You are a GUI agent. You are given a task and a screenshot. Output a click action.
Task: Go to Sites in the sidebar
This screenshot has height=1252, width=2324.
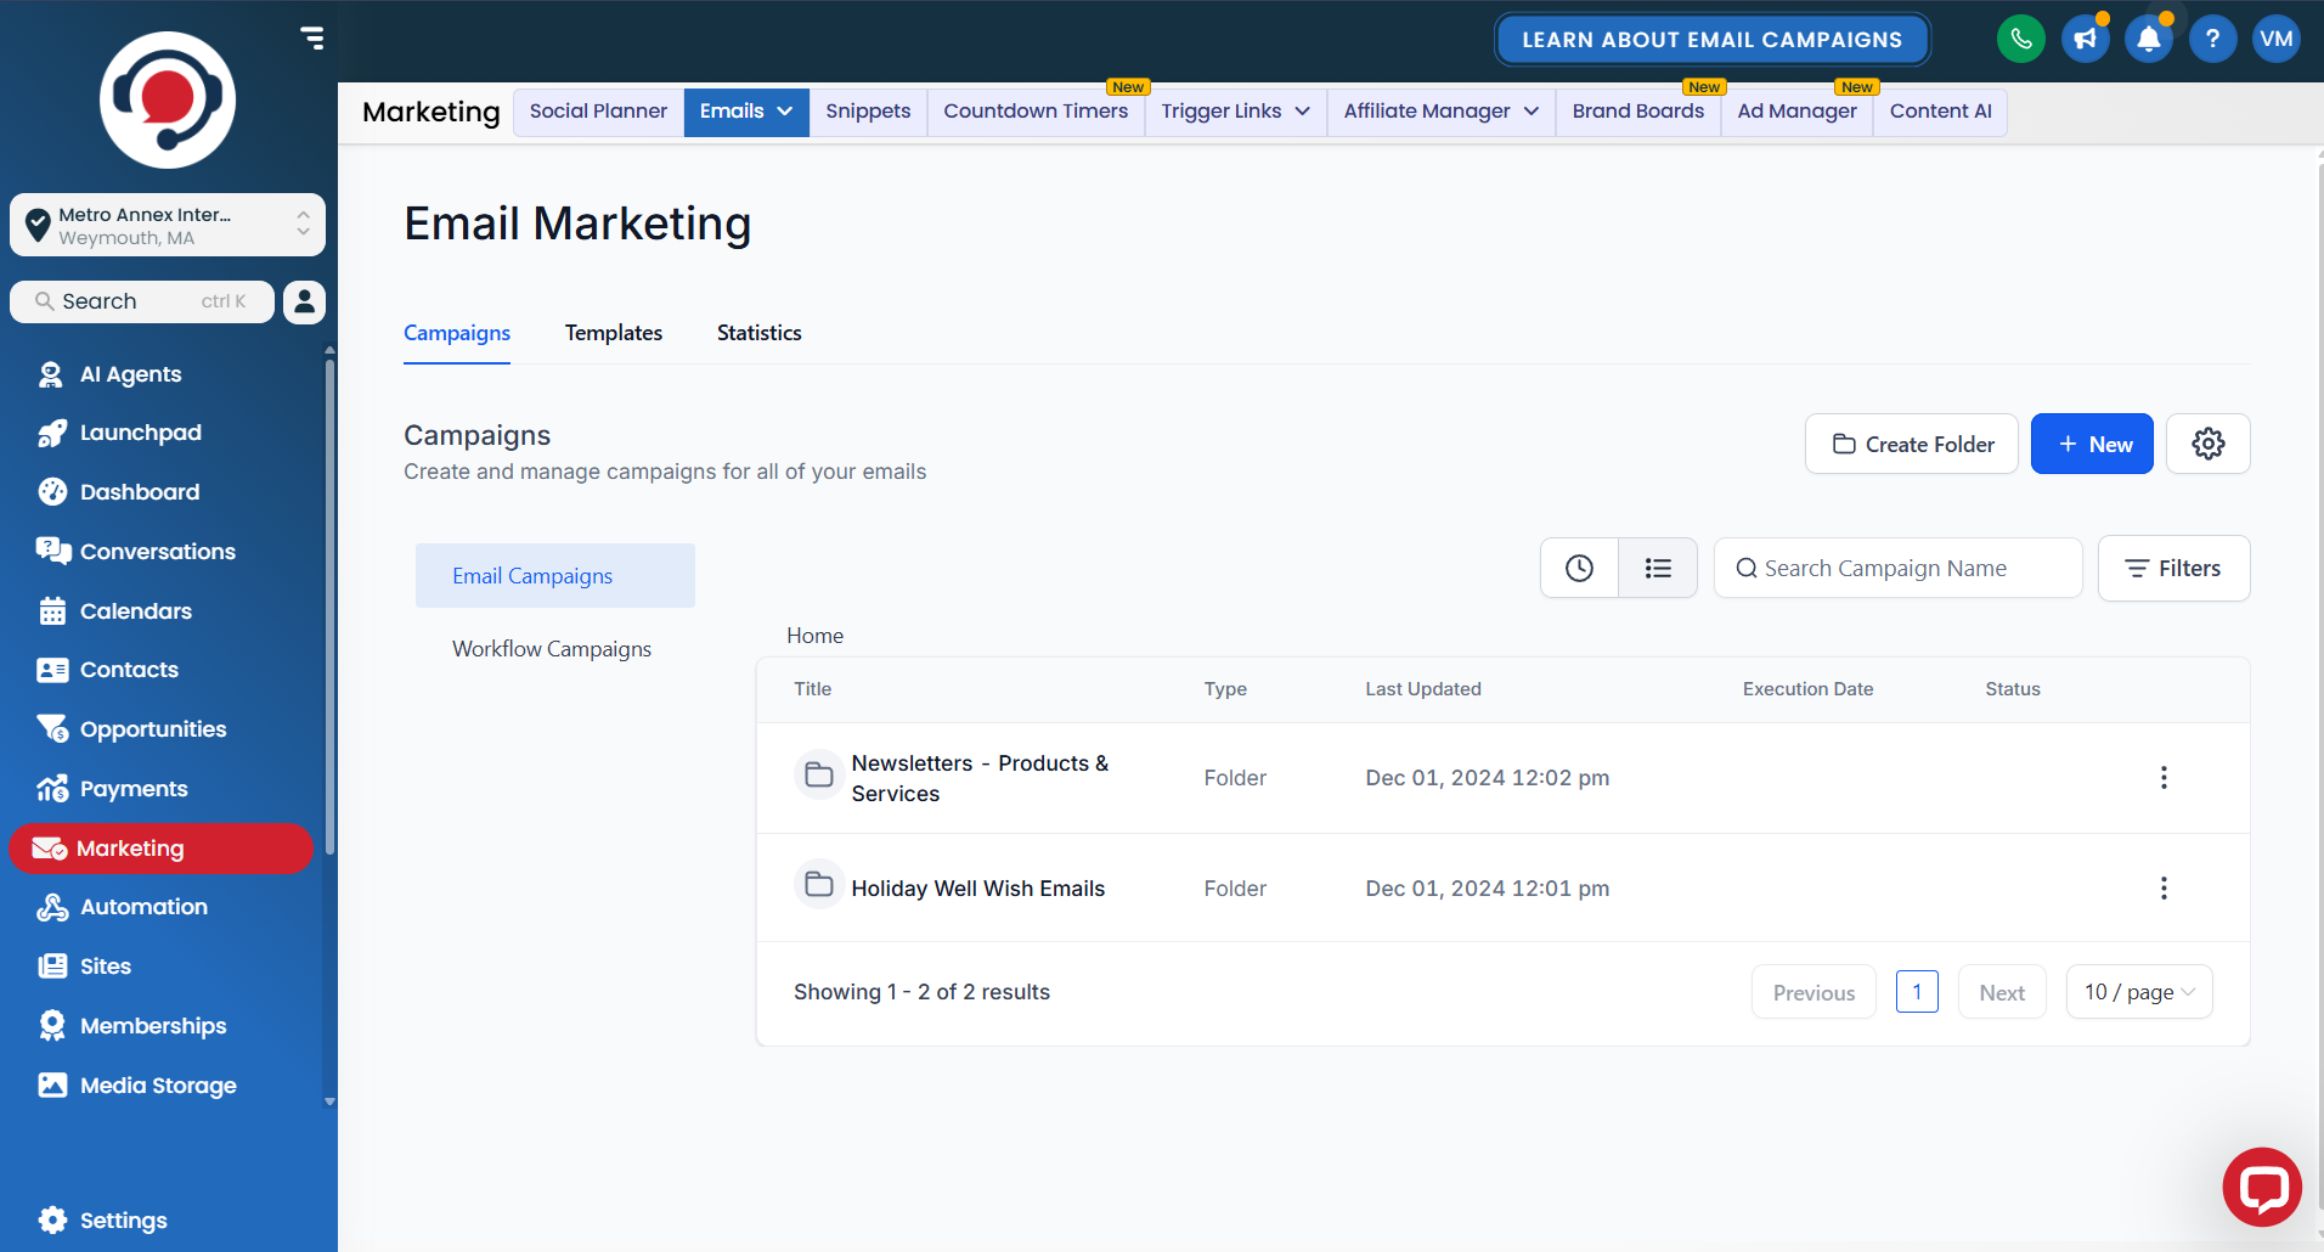point(105,966)
